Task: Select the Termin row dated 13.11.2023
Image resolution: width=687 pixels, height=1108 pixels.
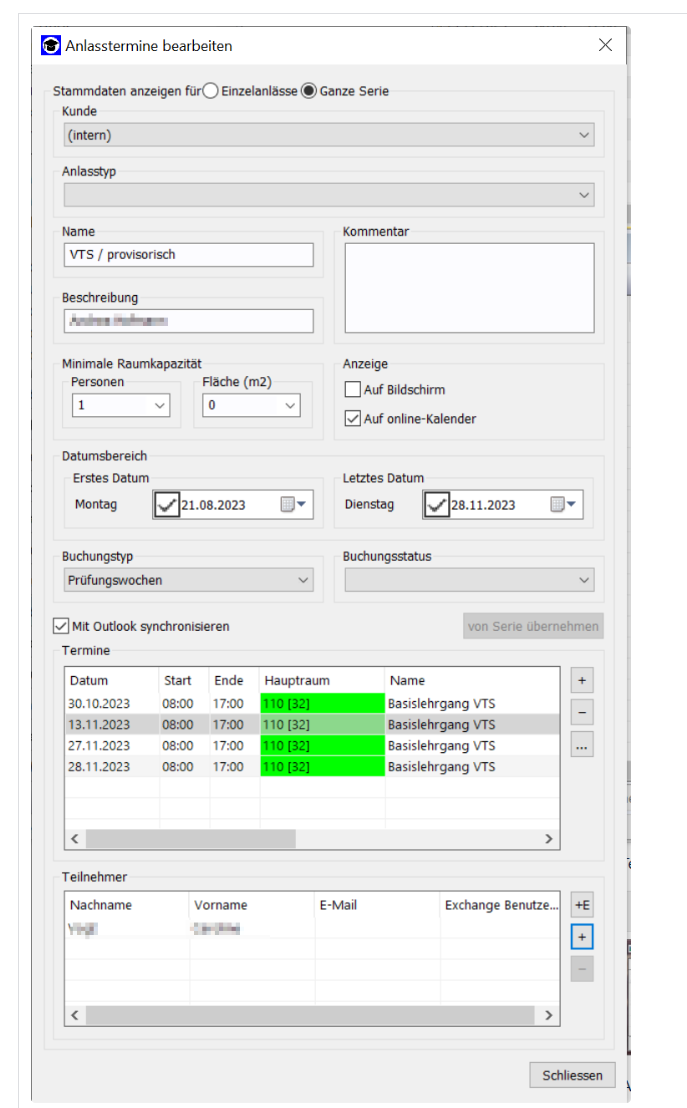Action: [x=312, y=724]
